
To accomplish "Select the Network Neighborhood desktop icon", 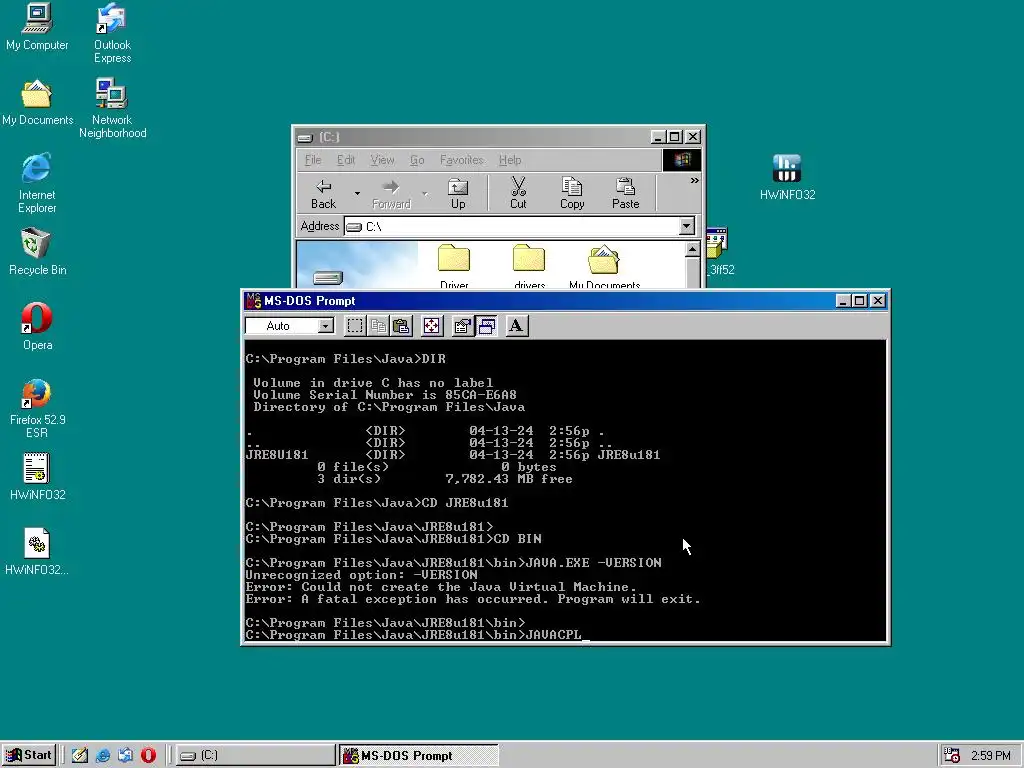I will click(112, 108).
